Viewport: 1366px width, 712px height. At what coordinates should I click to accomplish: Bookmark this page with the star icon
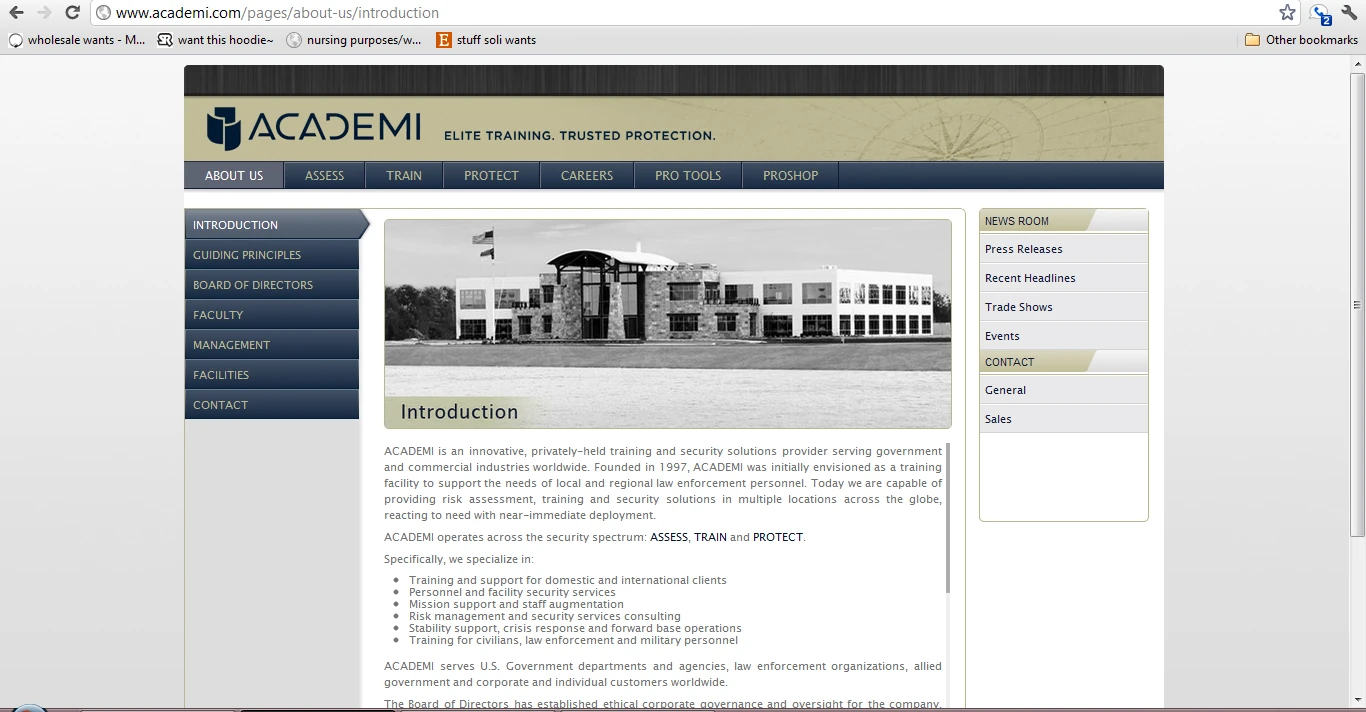click(1287, 13)
